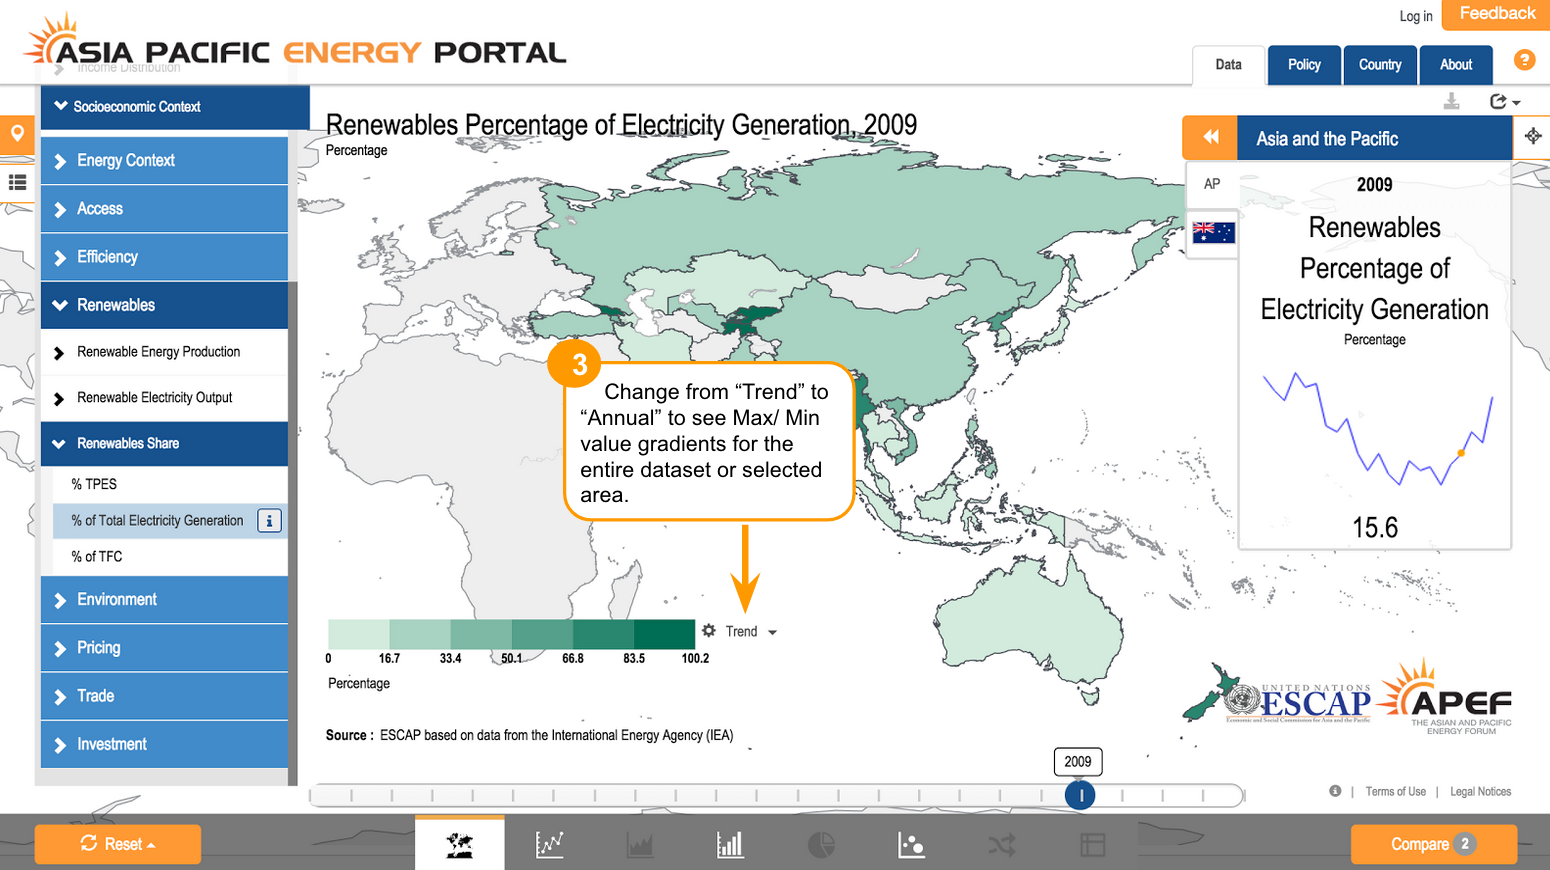
Task: Select the AP region selector
Action: (x=1212, y=184)
